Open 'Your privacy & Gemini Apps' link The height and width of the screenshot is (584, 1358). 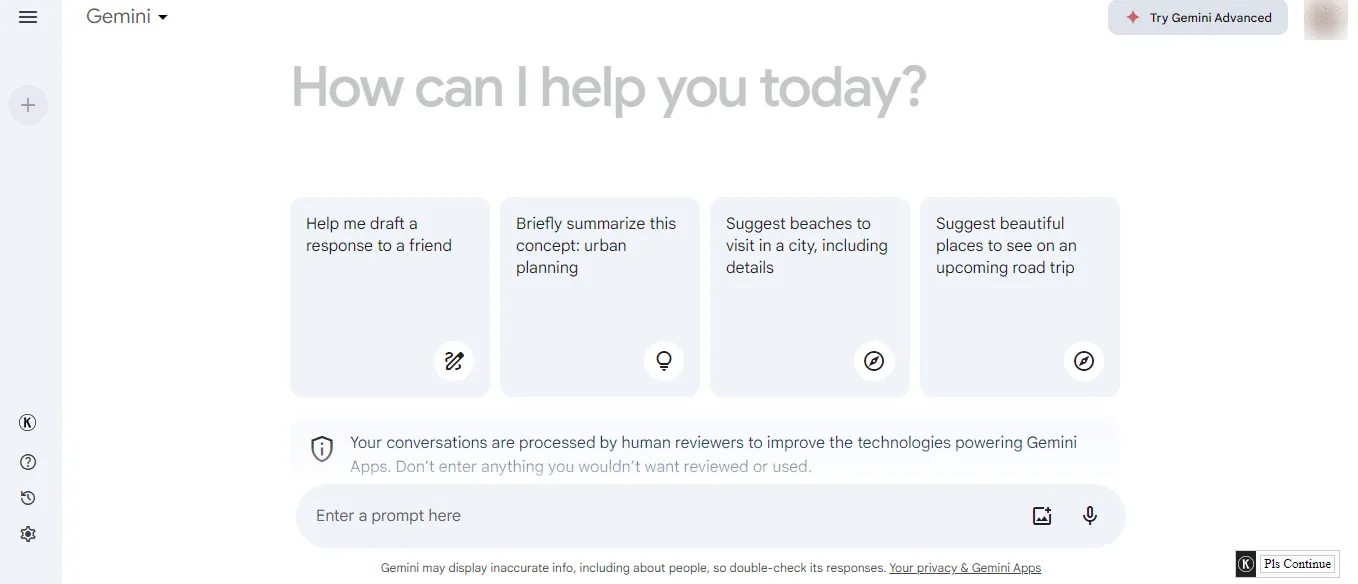pyautogui.click(x=965, y=568)
